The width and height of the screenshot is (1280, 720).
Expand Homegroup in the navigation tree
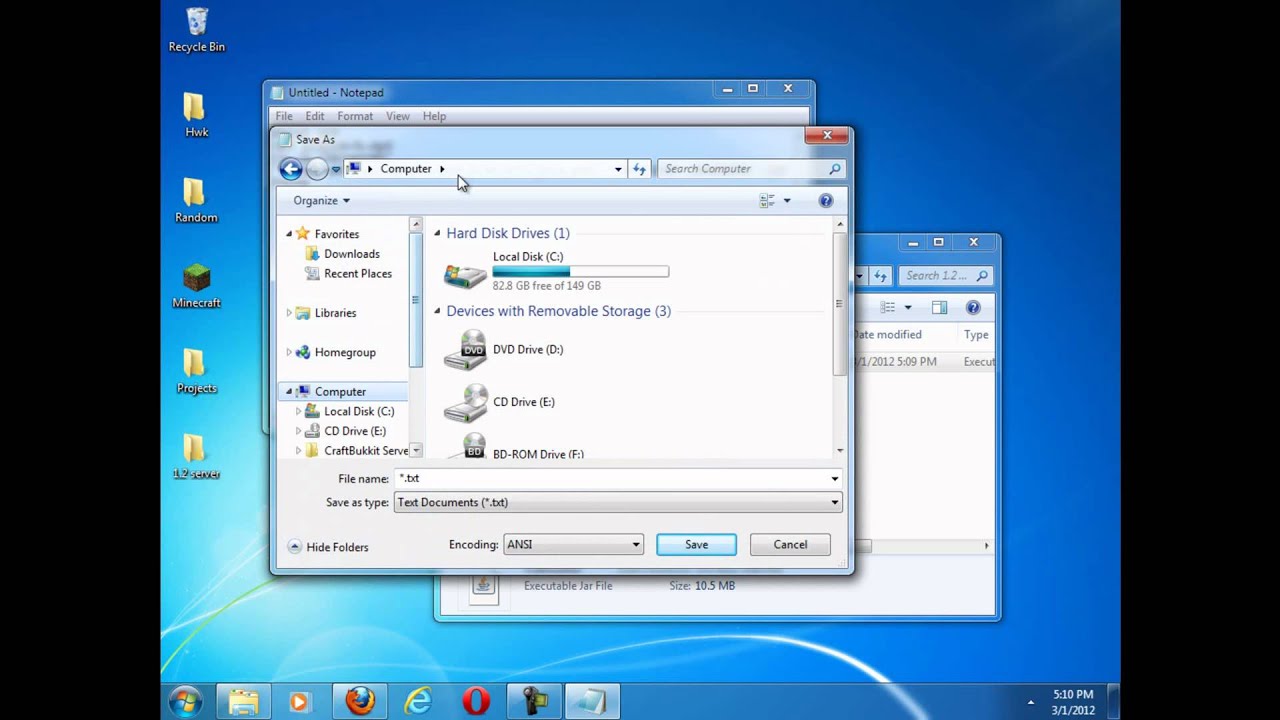289,352
